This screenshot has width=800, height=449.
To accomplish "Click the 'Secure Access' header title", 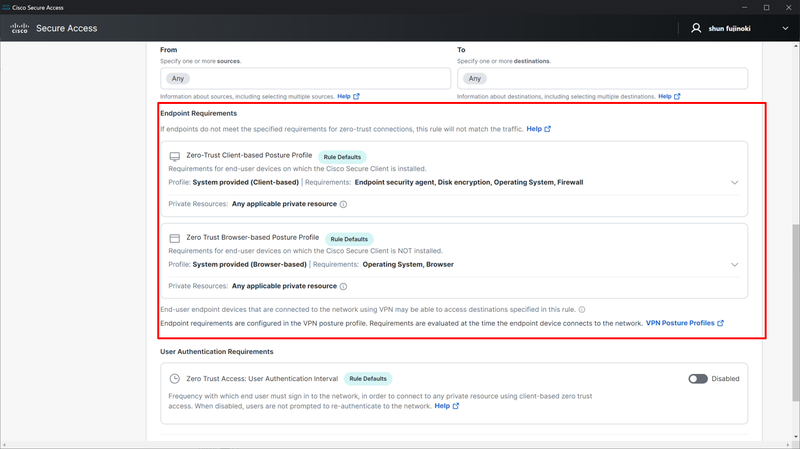I will pos(66,29).
